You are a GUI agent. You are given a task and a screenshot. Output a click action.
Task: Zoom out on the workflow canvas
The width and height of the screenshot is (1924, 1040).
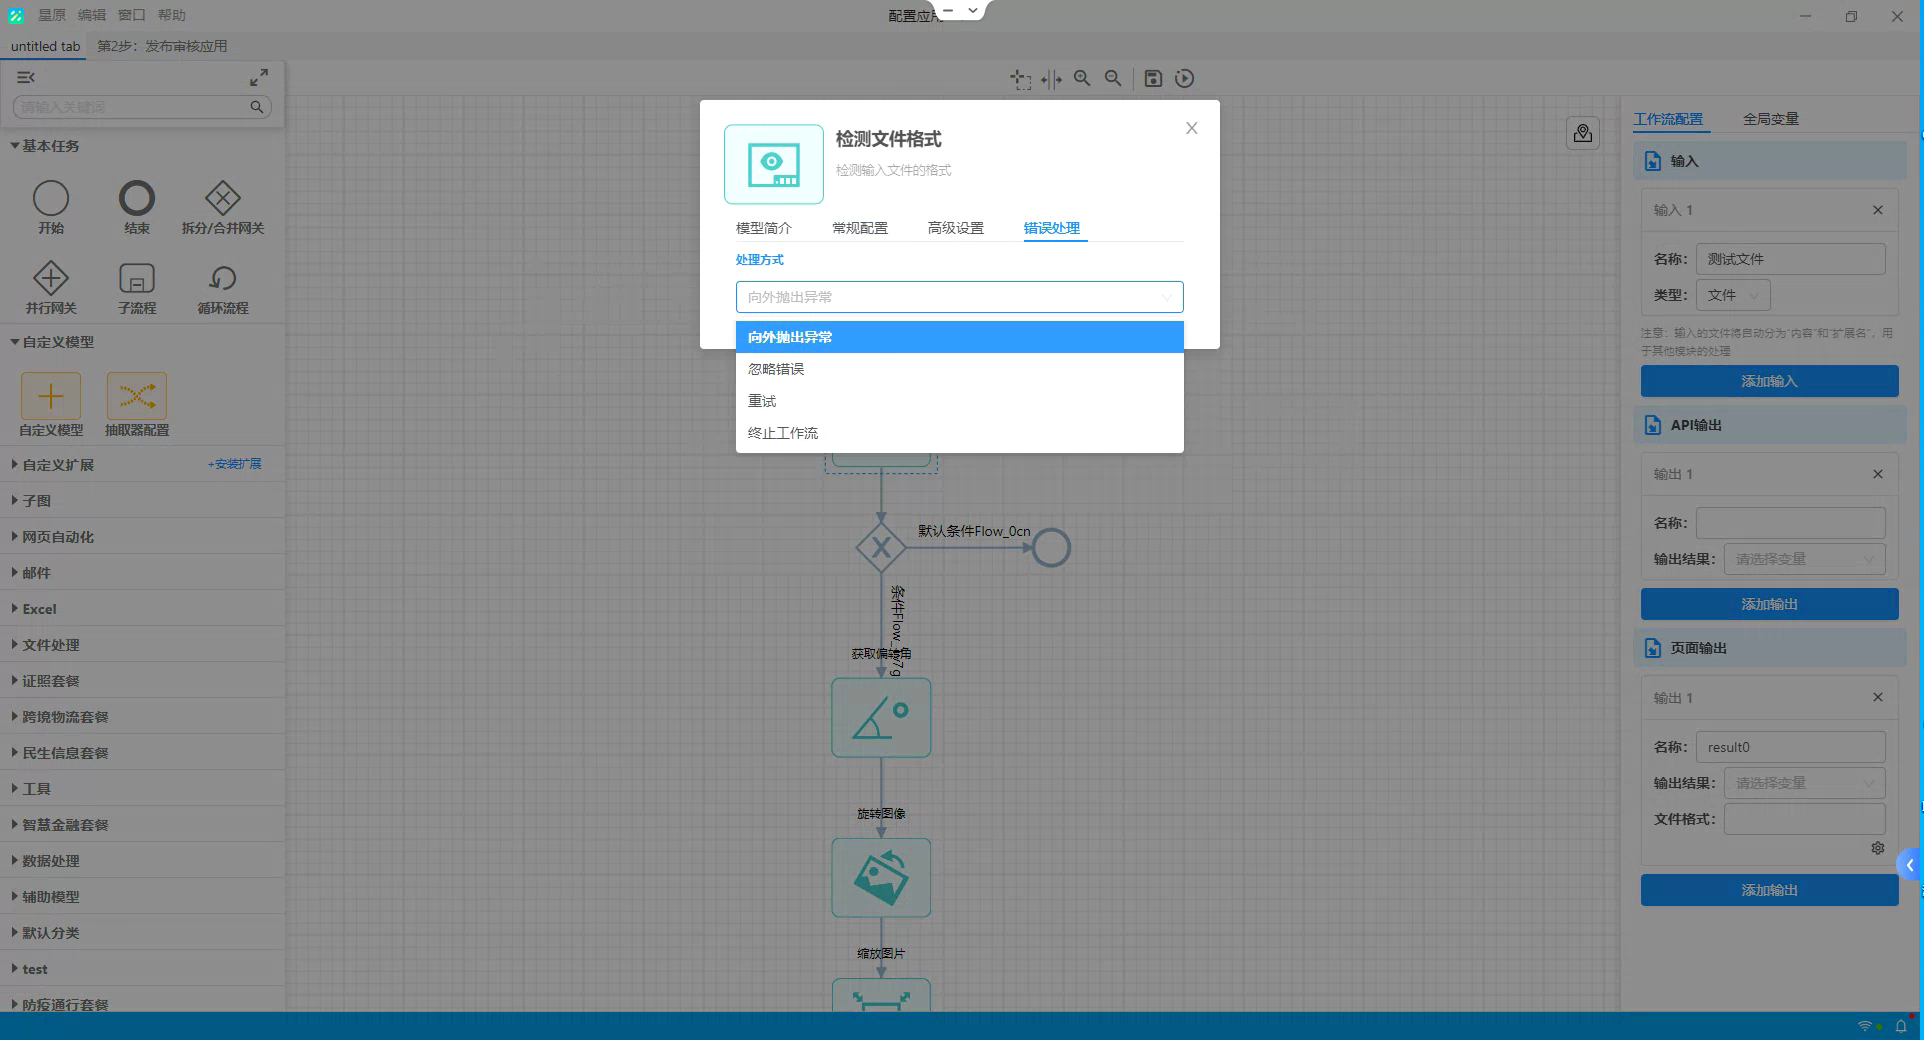[1113, 78]
